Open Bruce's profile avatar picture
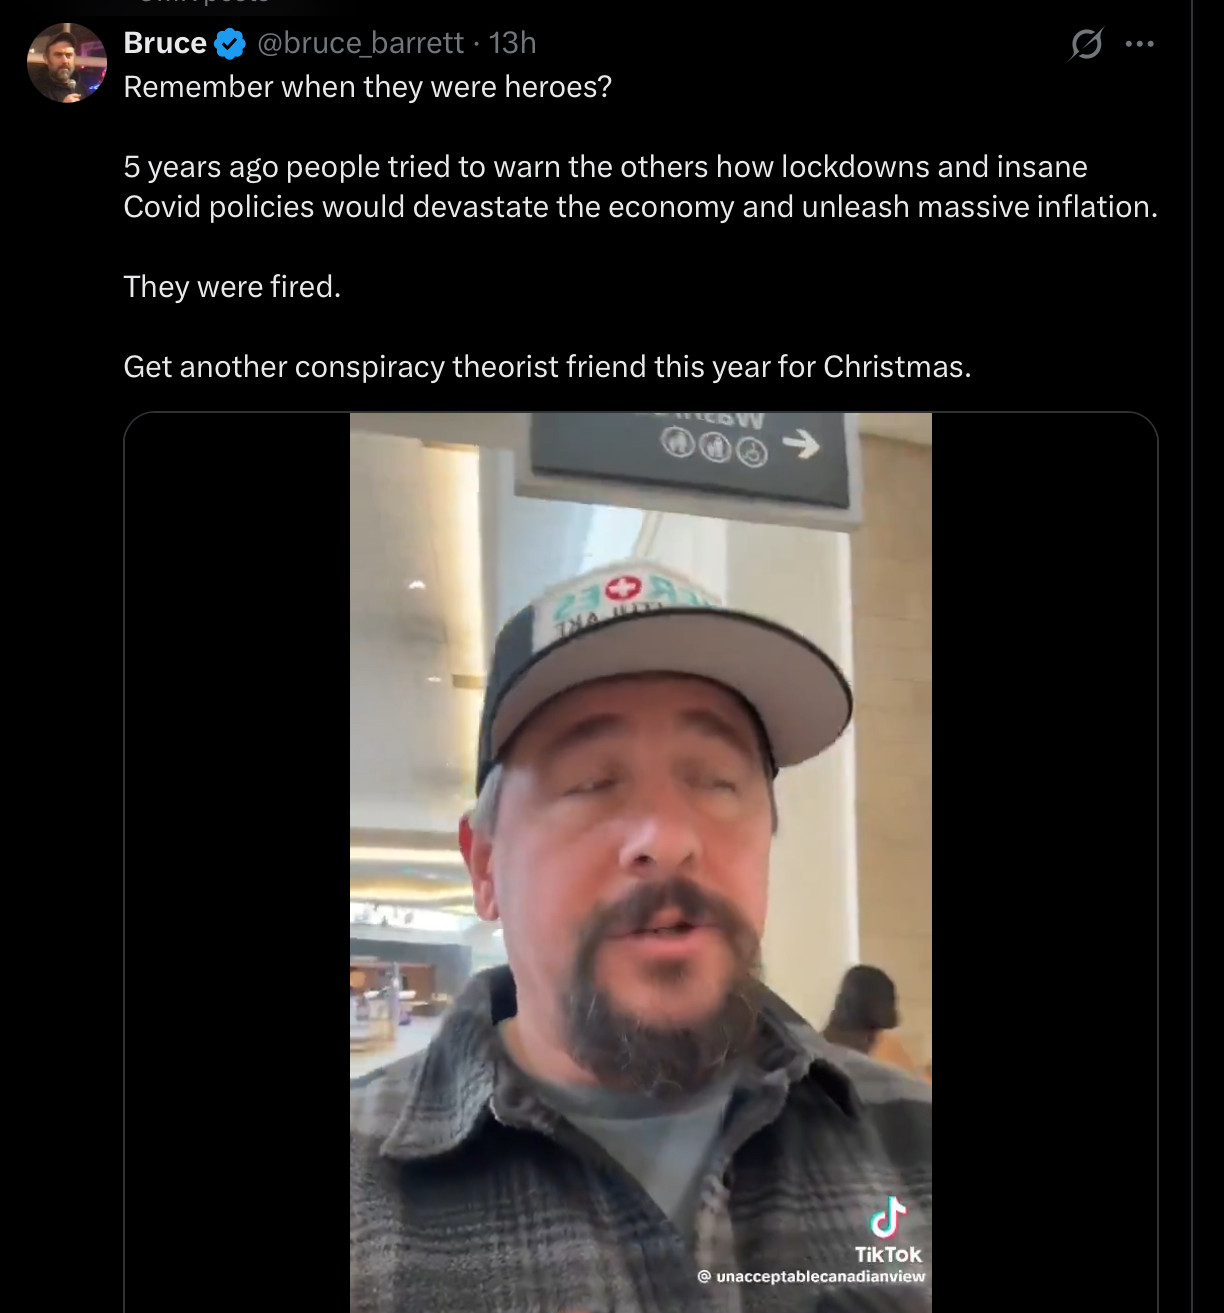The image size is (1224, 1313). pos(67,63)
